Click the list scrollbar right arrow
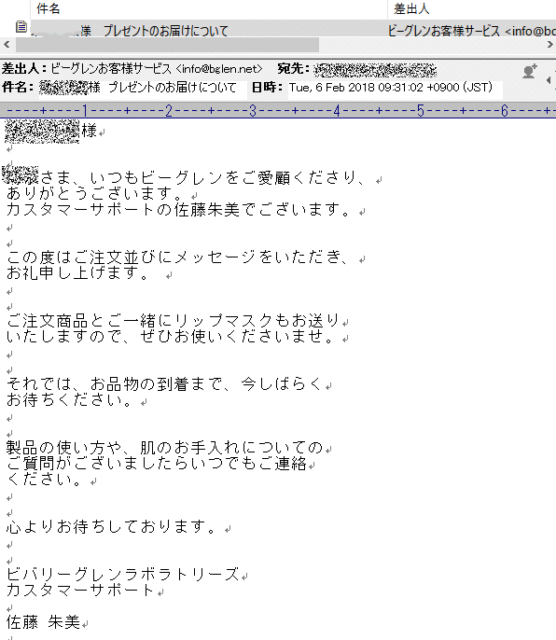 click(550, 44)
